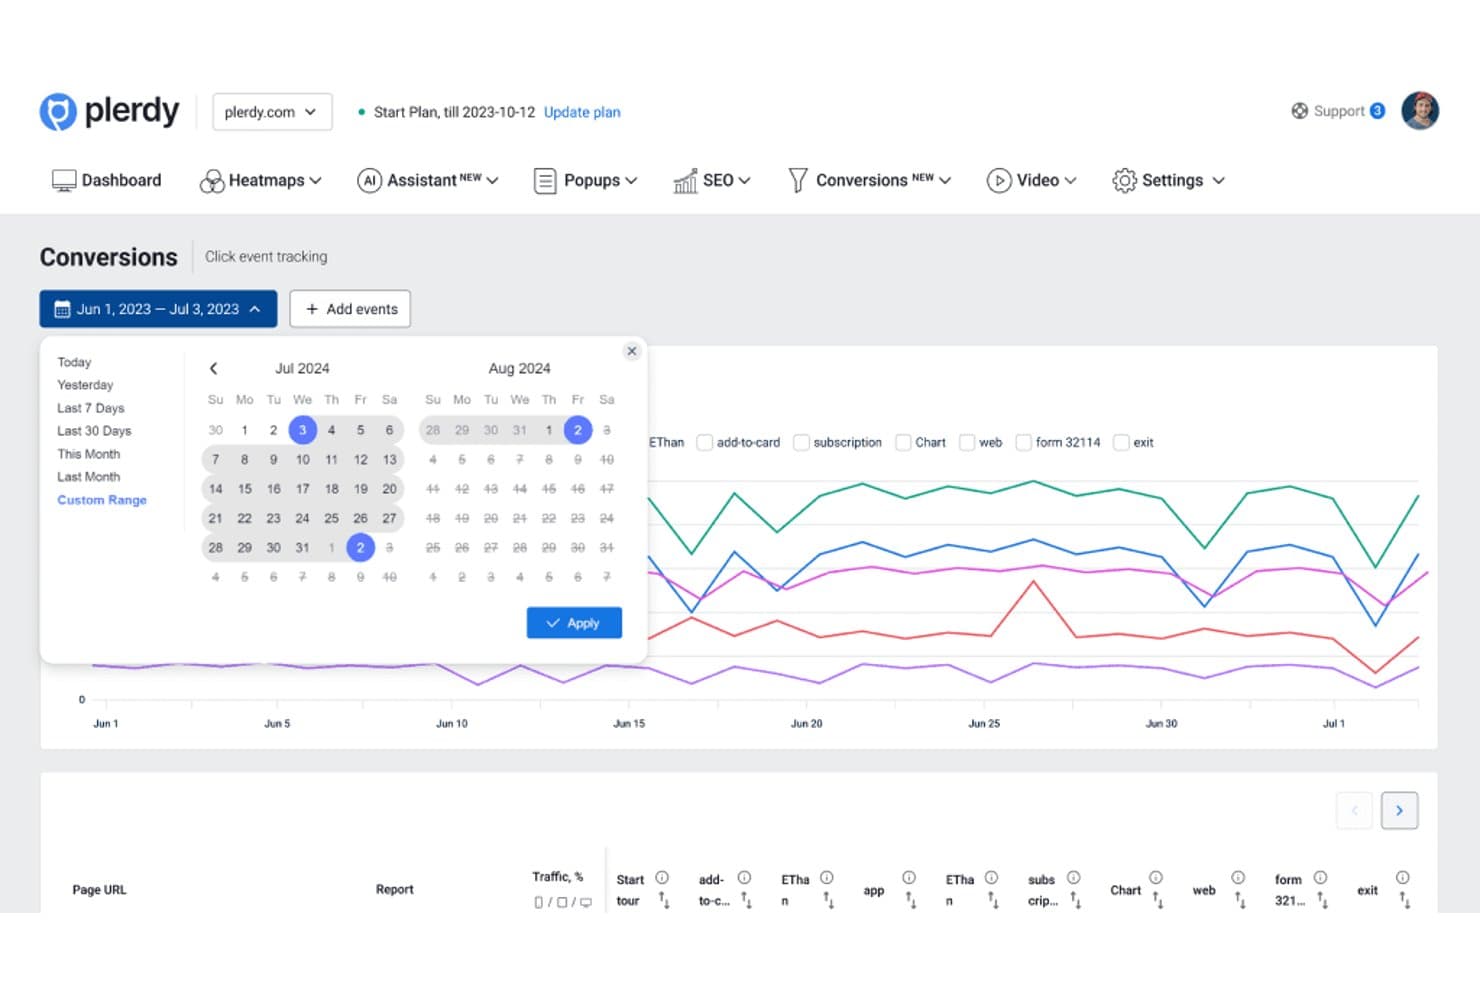
Task: Enable the form 32114 checkbox
Action: tap(1023, 442)
